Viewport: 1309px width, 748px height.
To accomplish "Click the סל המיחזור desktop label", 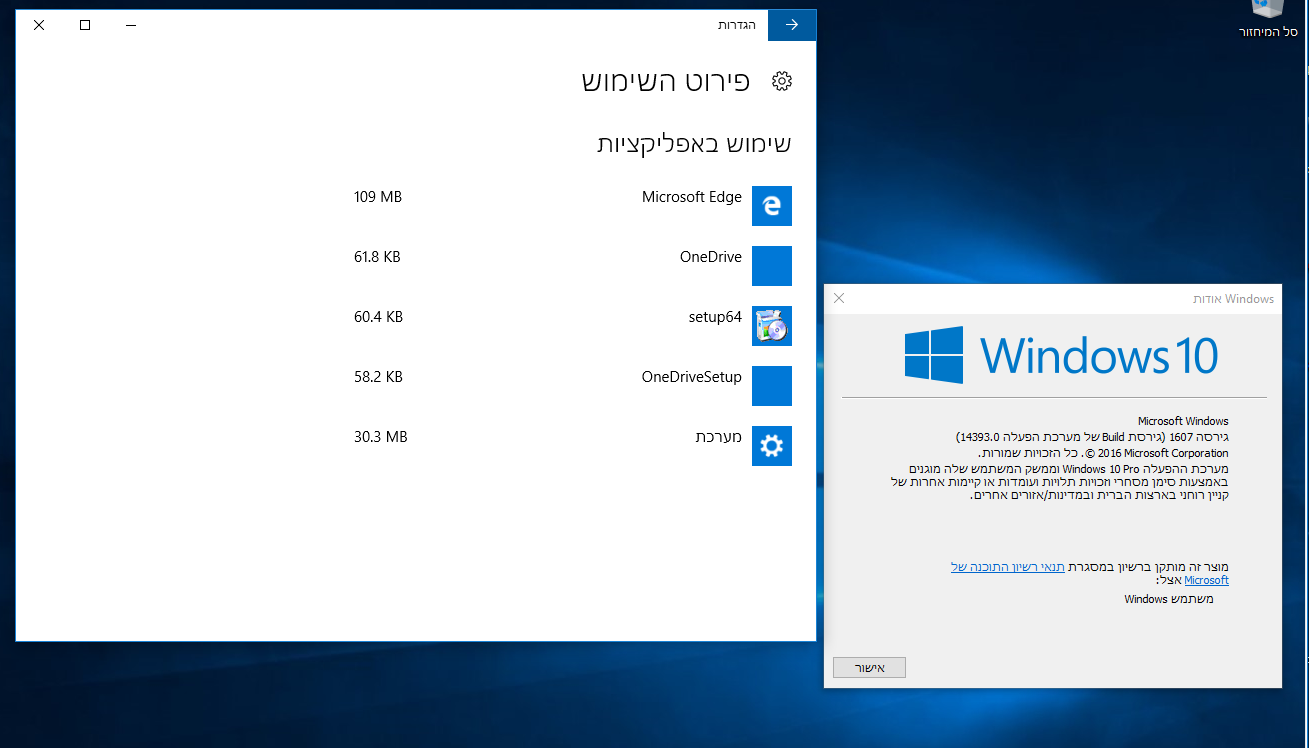I will (1268, 31).
